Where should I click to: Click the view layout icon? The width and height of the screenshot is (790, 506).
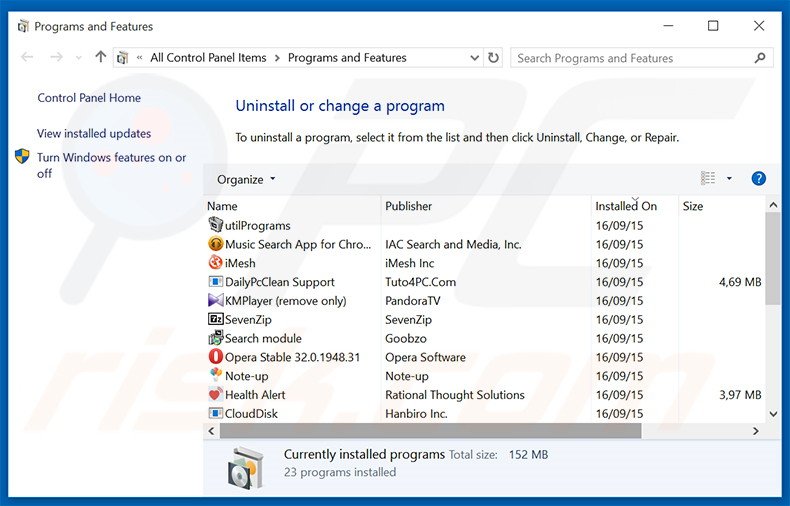click(708, 178)
